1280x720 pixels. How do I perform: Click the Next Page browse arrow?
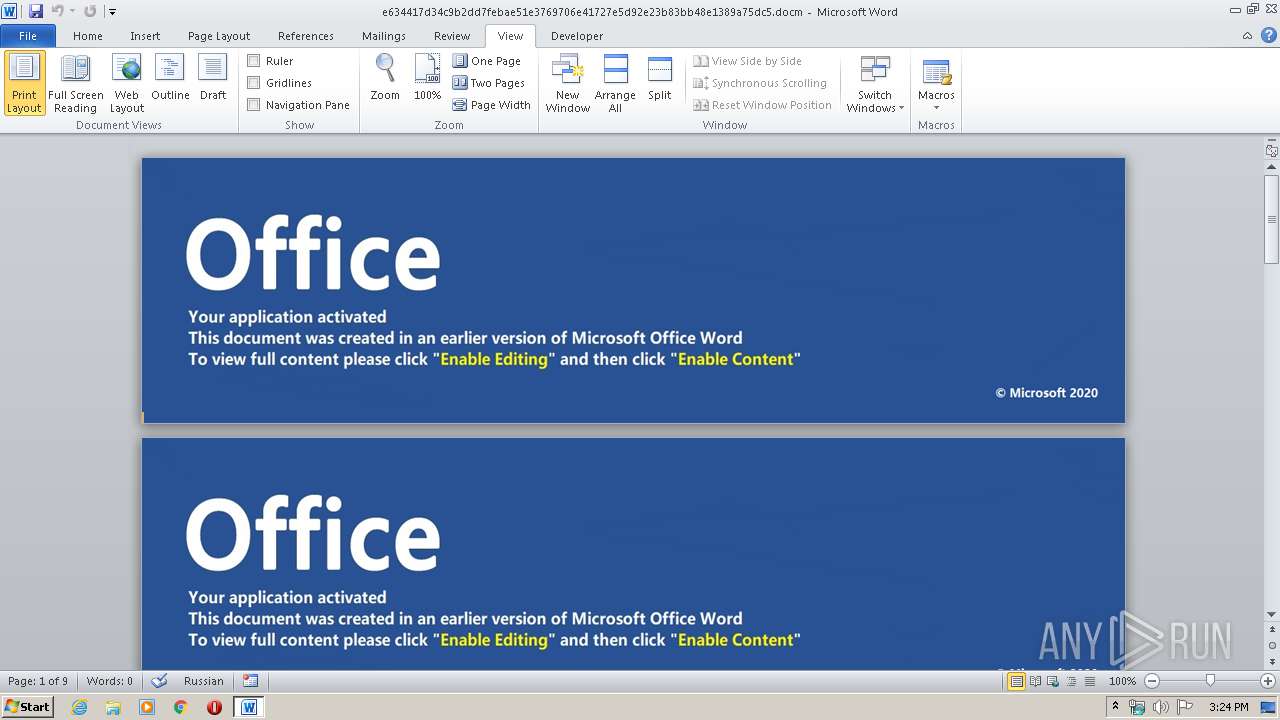[1271, 661]
